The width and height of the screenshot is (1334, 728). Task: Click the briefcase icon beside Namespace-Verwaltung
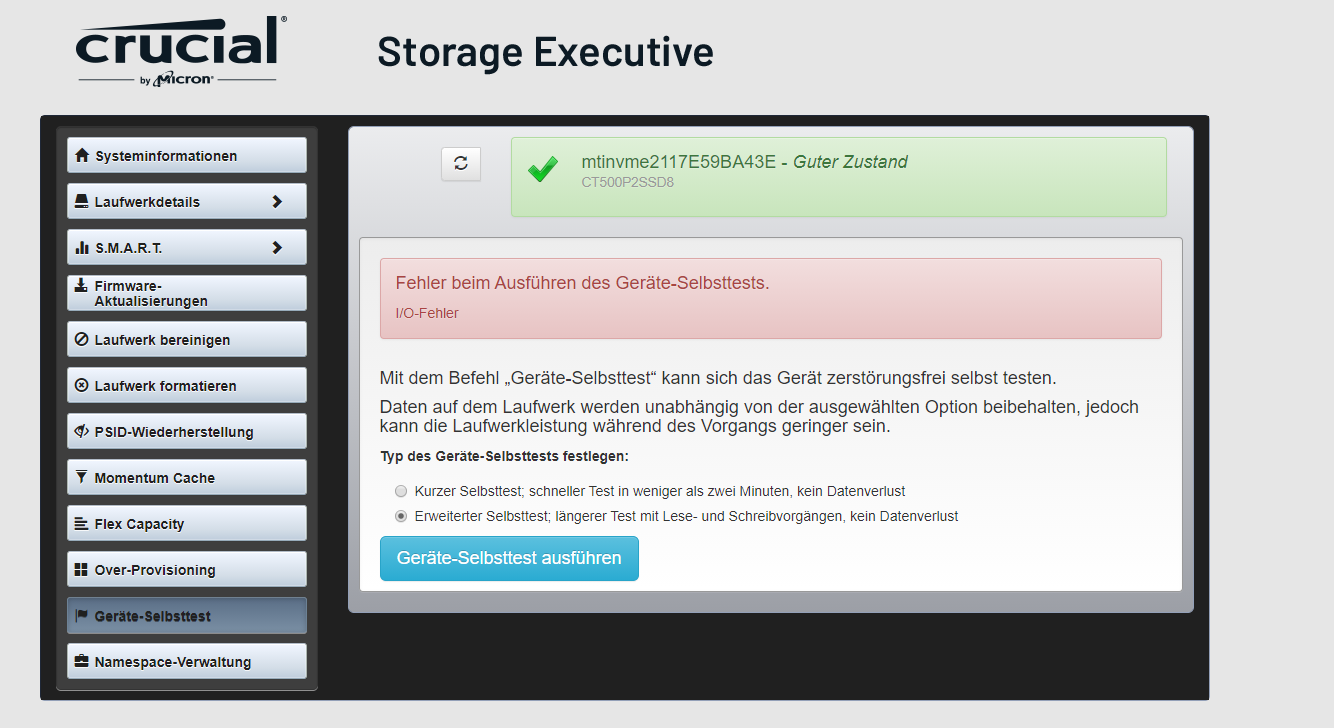pyautogui.click(x=82, y=661)
